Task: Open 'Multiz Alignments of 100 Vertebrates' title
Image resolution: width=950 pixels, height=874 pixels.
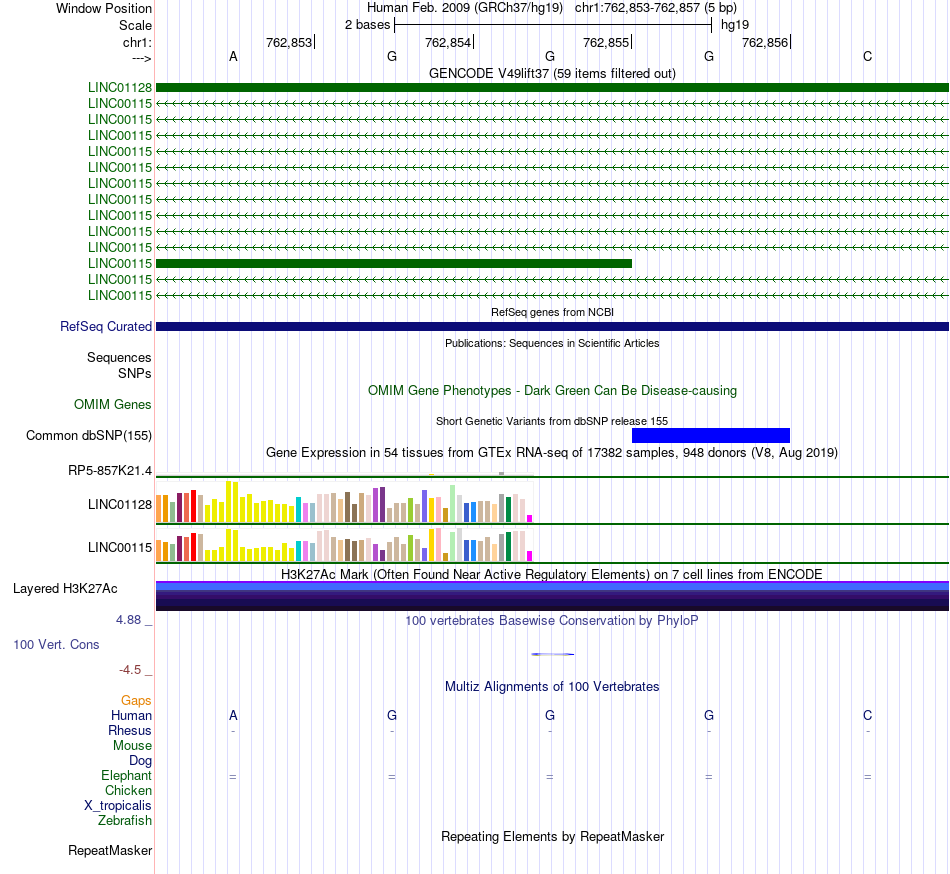Action: click(x=552, y=686)
